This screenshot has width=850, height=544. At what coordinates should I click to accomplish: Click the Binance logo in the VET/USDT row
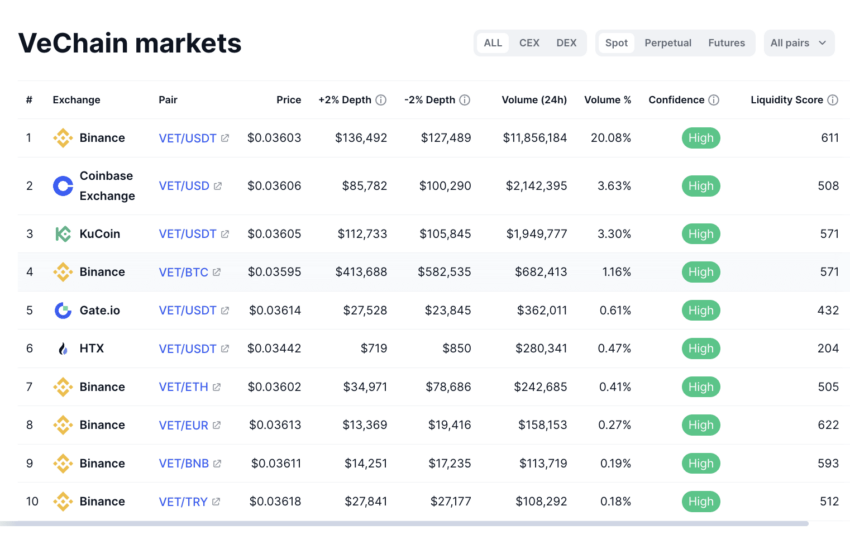click(63, 138)
